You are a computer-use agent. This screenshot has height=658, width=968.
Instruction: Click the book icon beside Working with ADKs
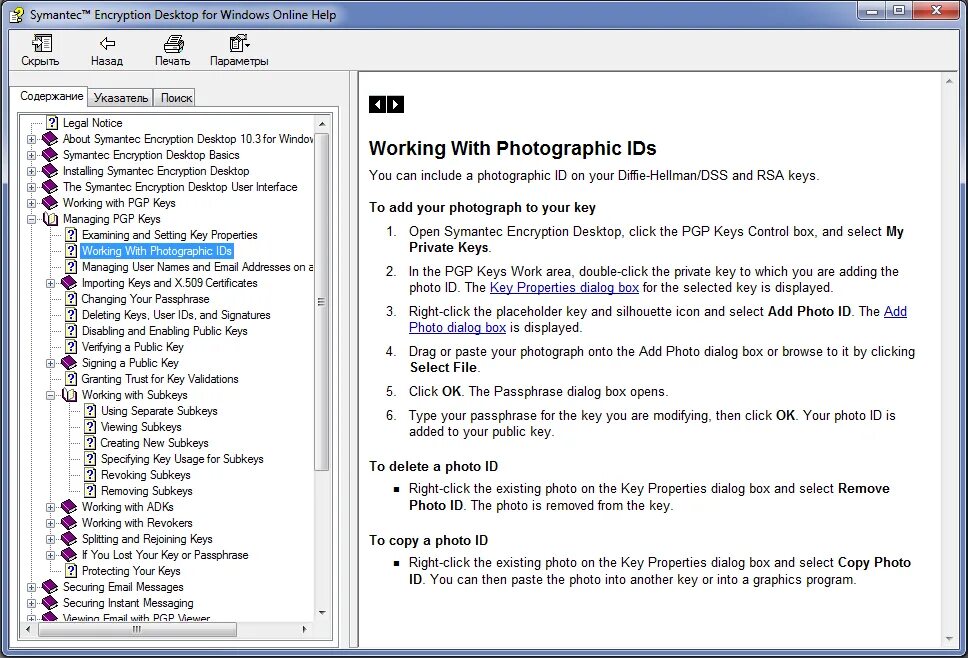click(x=69, y=507)
